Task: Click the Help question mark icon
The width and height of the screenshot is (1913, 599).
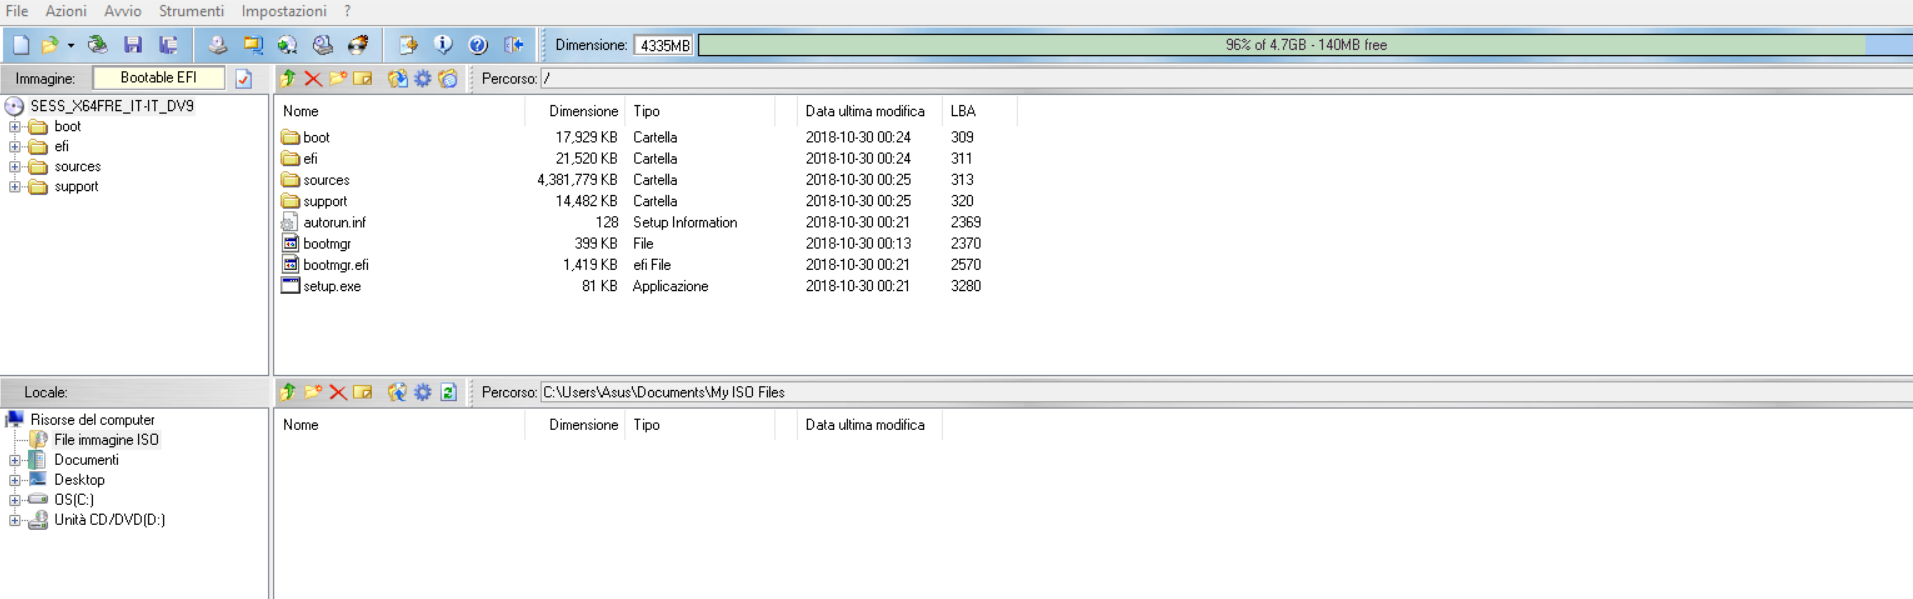Action: click(478, 45)
